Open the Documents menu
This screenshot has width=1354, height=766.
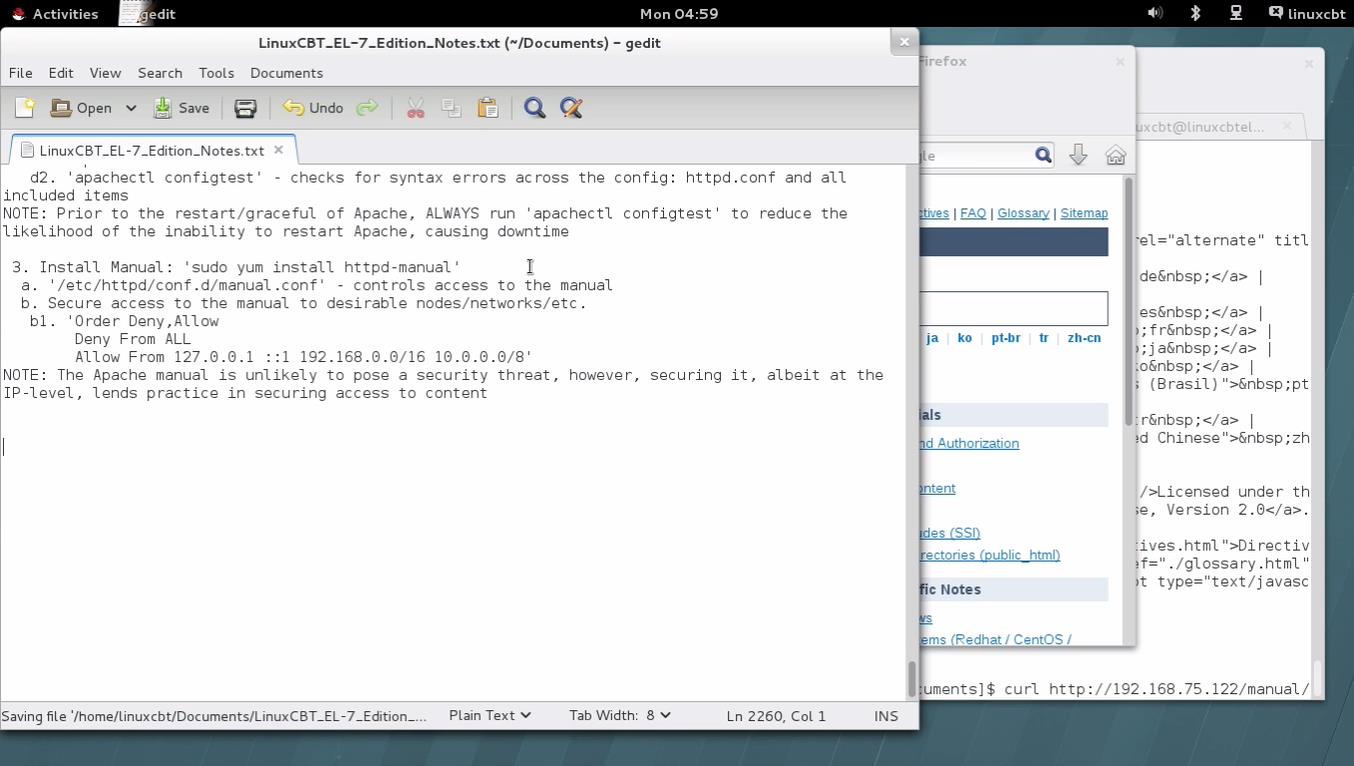coord(286,73)
